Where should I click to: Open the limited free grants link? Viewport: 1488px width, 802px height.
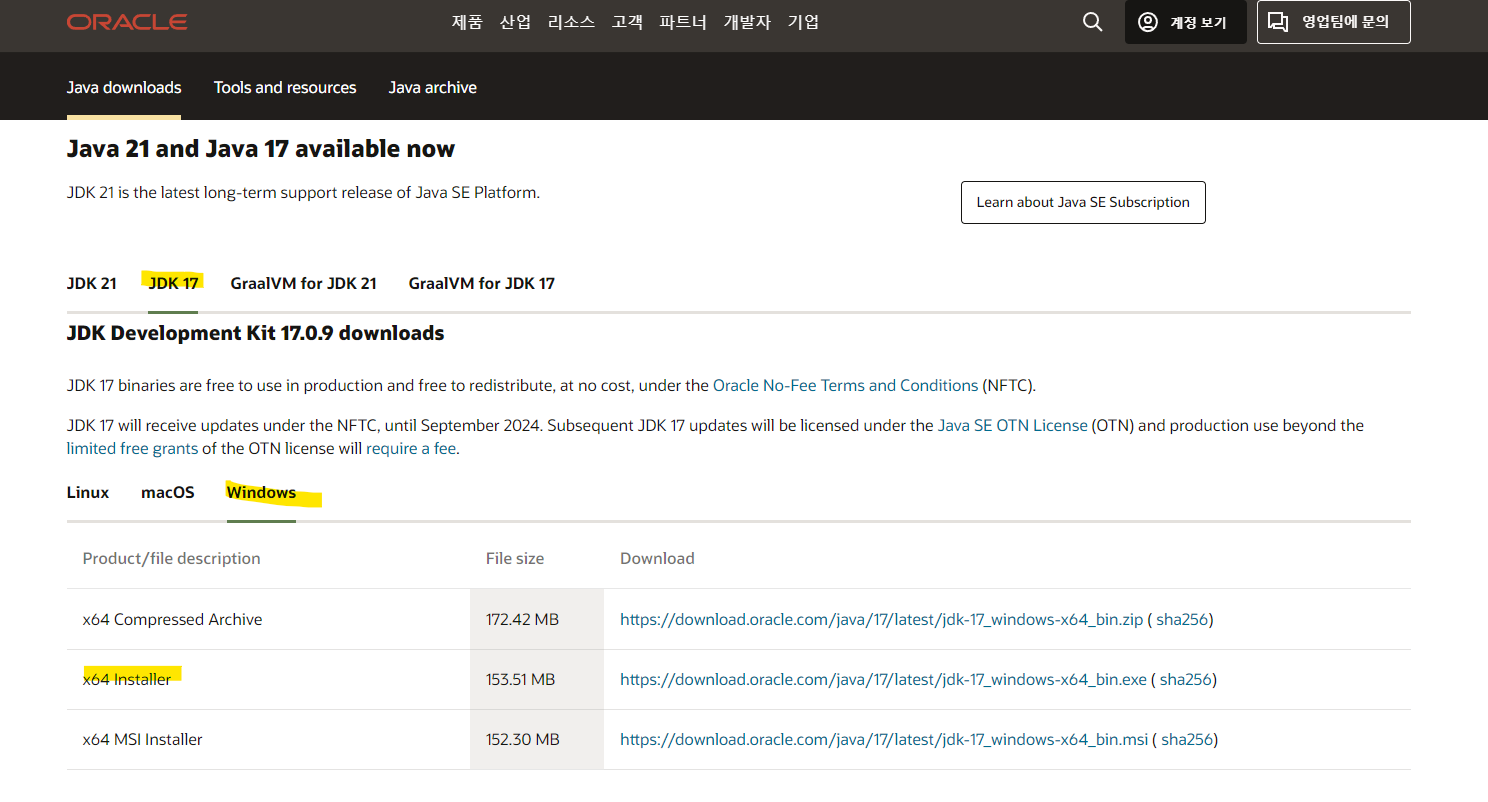132,449
